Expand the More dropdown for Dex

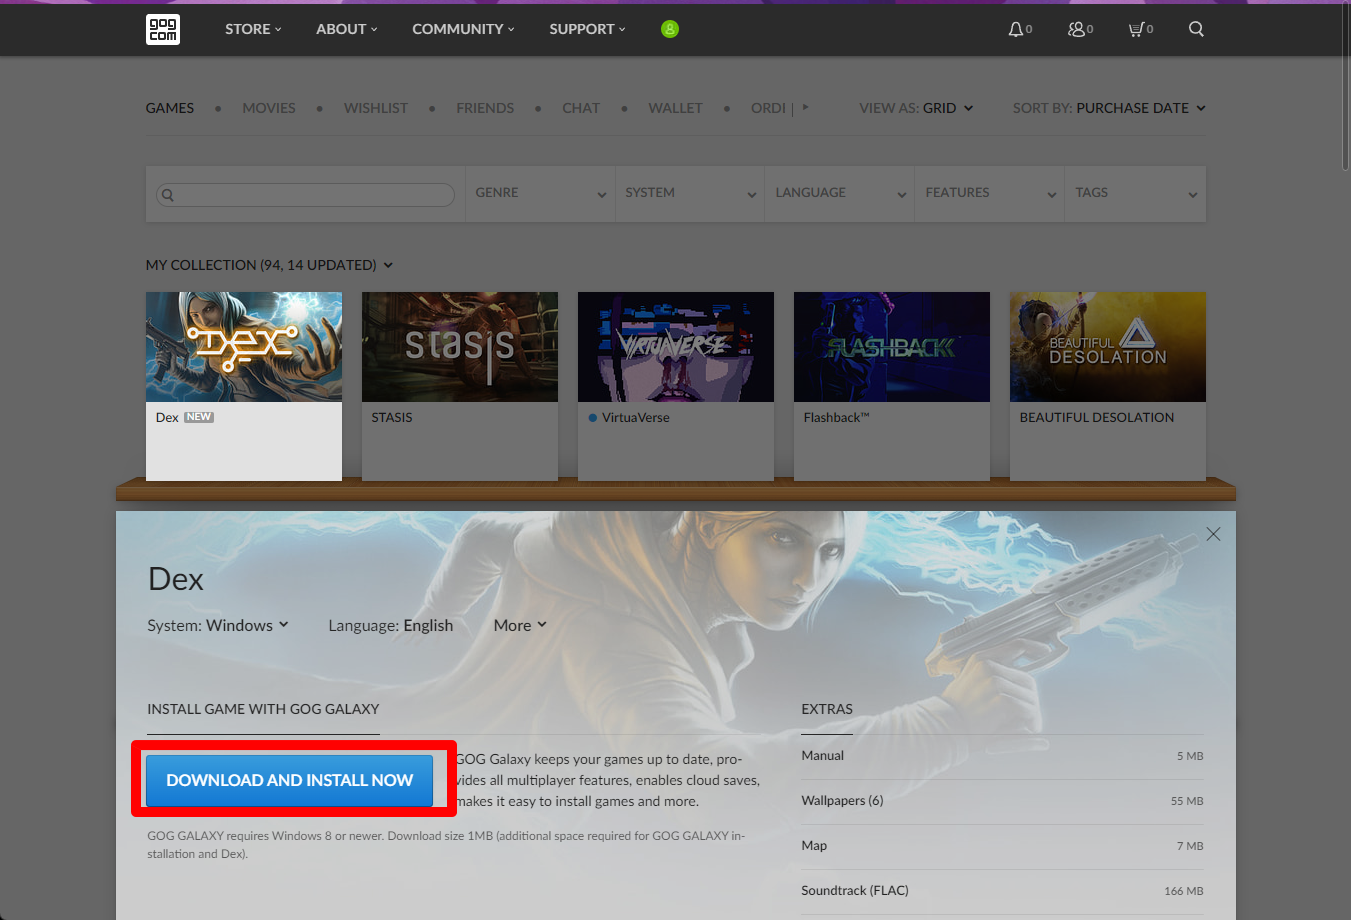[x=520, y=625]
